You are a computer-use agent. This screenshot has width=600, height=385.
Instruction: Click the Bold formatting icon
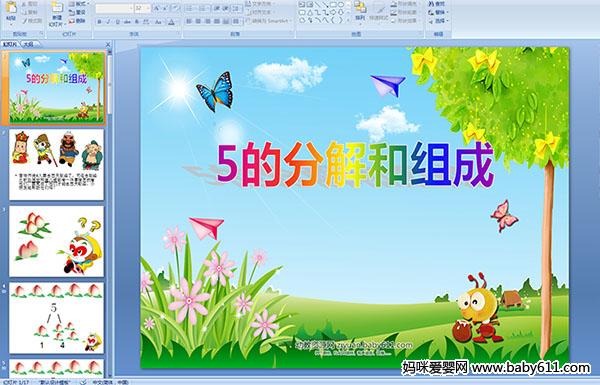click(x=99, y=22)
